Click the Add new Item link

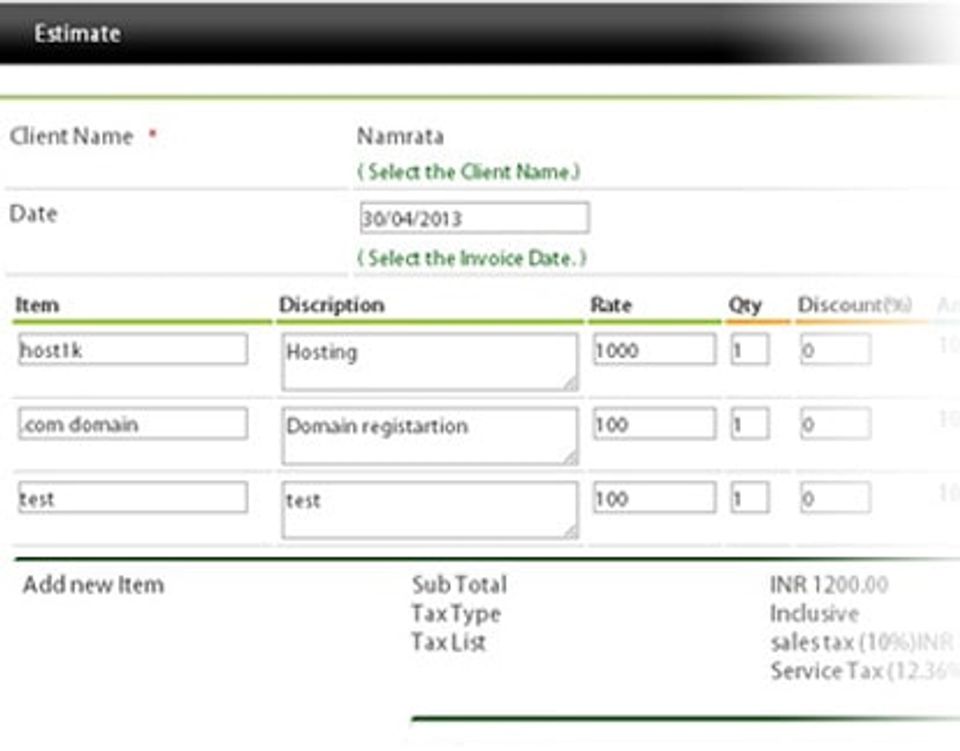(x=94, y=585)
